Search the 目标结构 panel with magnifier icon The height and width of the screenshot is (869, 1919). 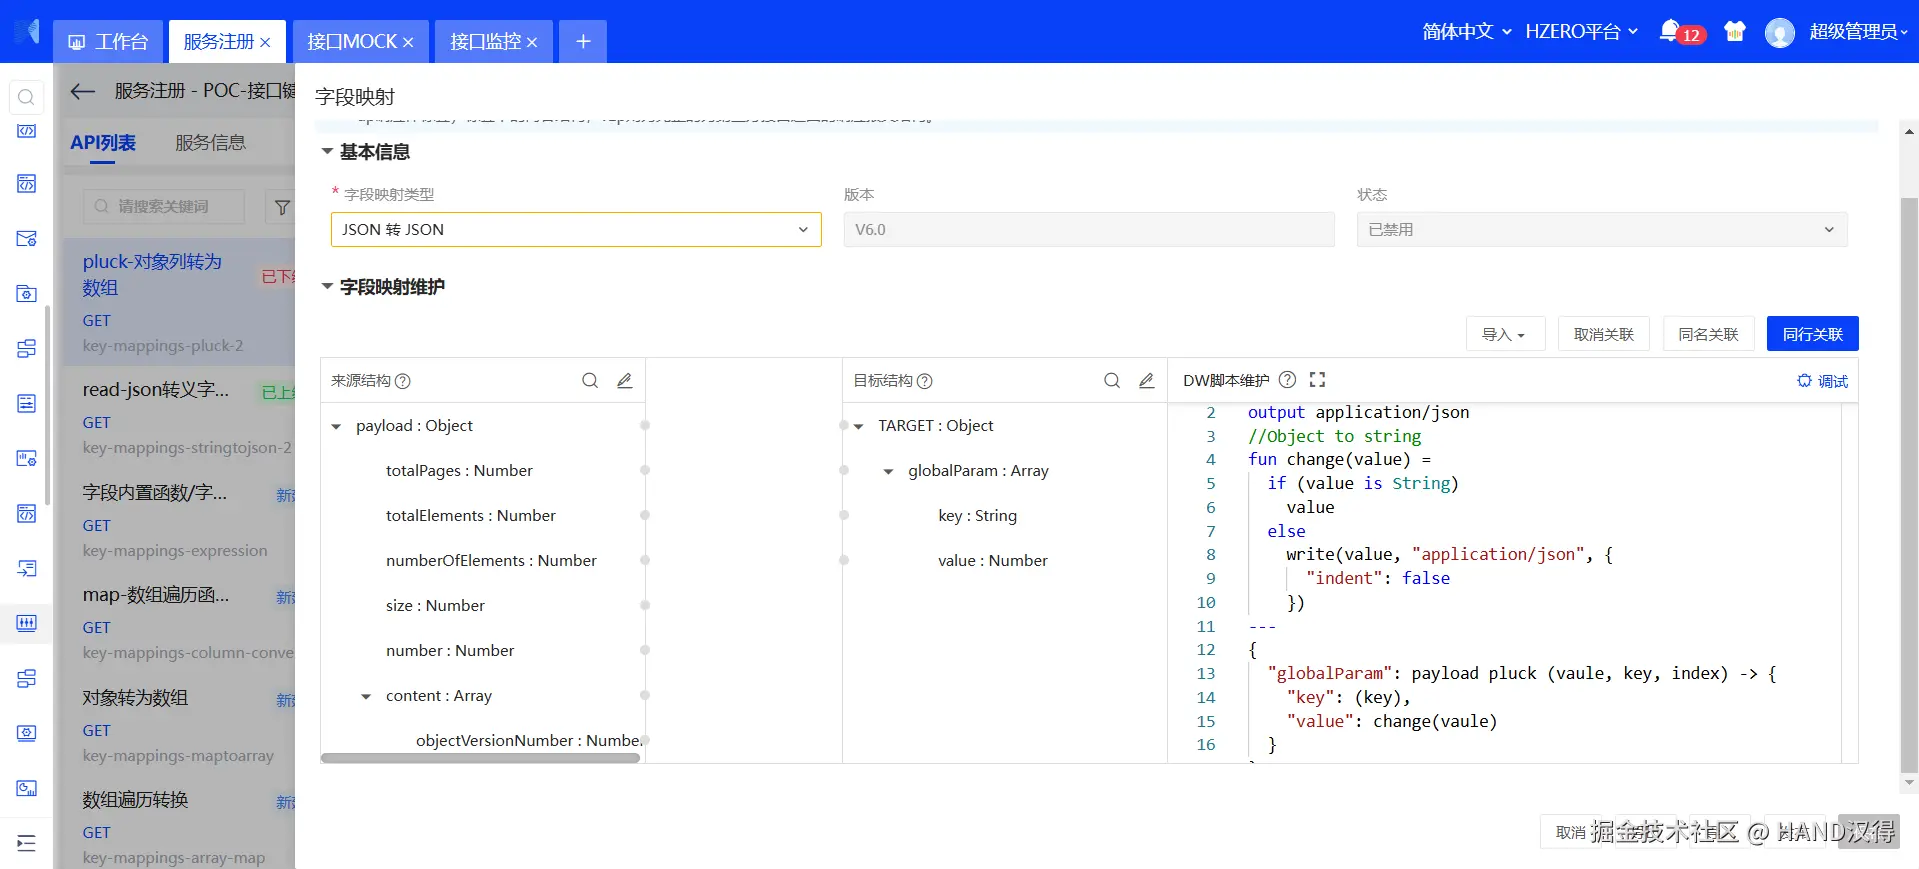point(1112,381)
